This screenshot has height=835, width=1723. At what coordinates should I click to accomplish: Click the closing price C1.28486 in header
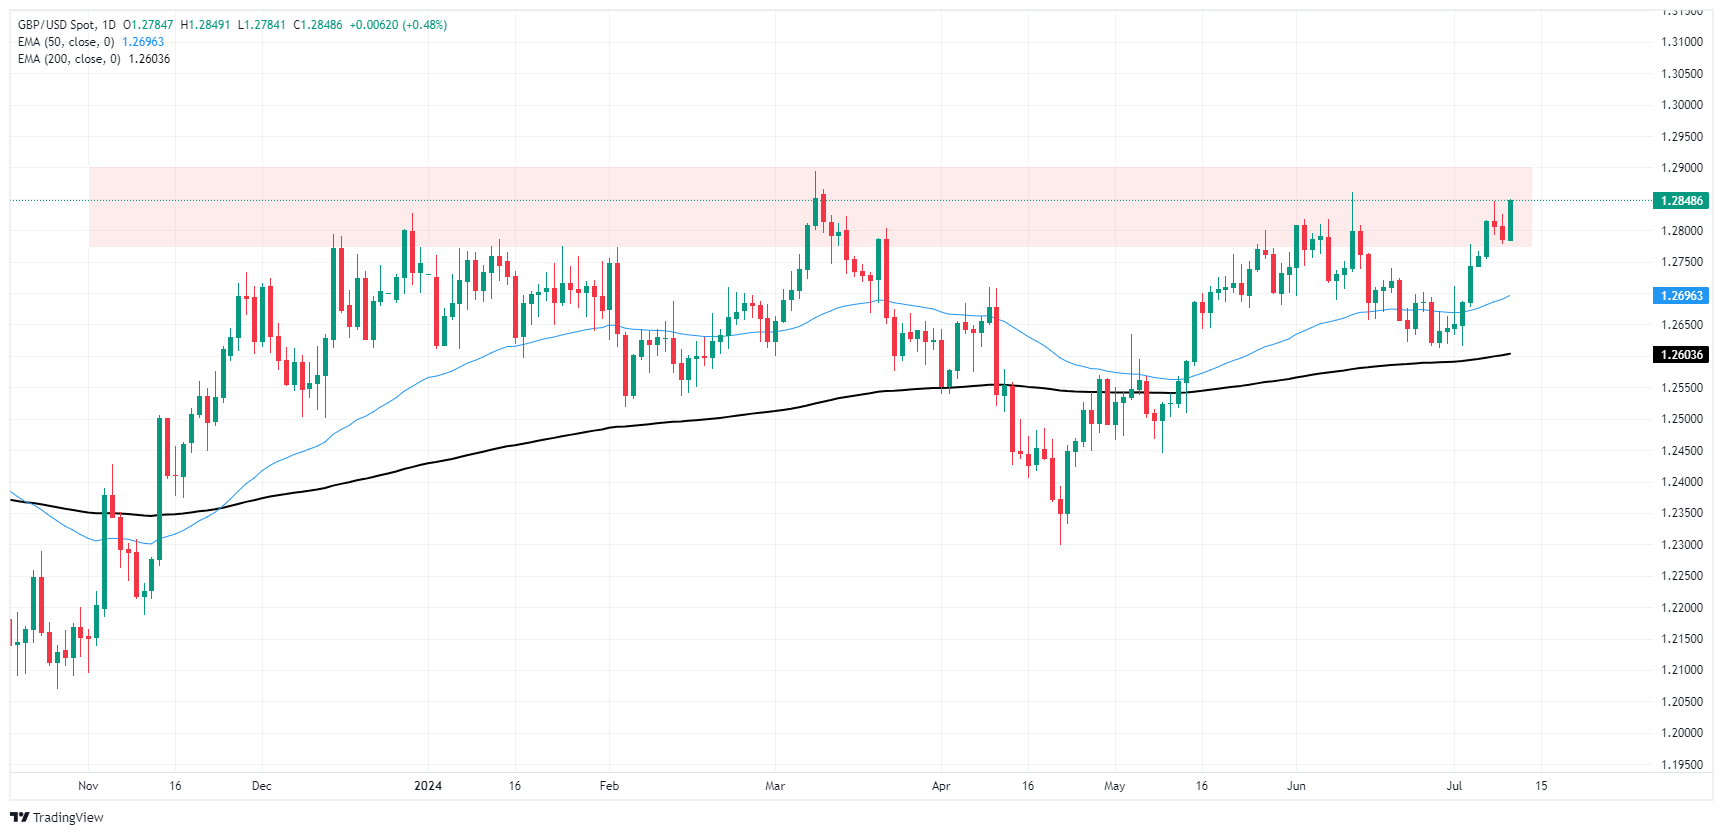click(x=317, y=25)
